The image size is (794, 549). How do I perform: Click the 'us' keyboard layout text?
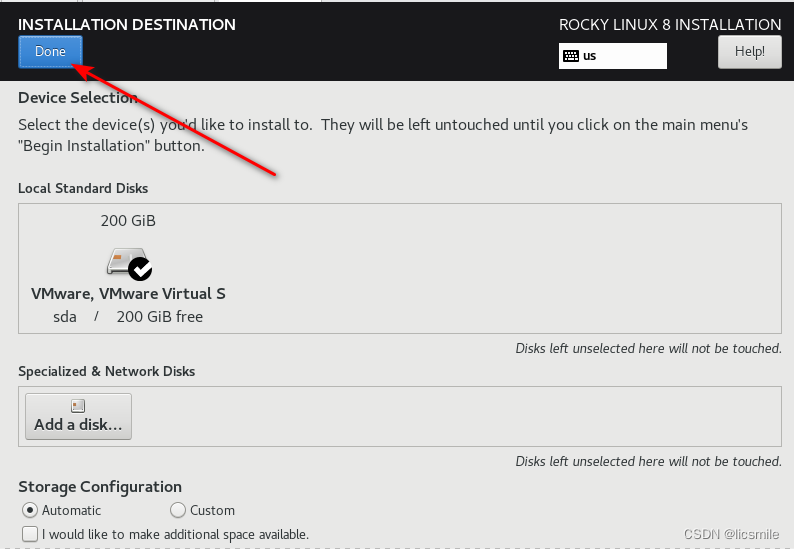point(589,56)
